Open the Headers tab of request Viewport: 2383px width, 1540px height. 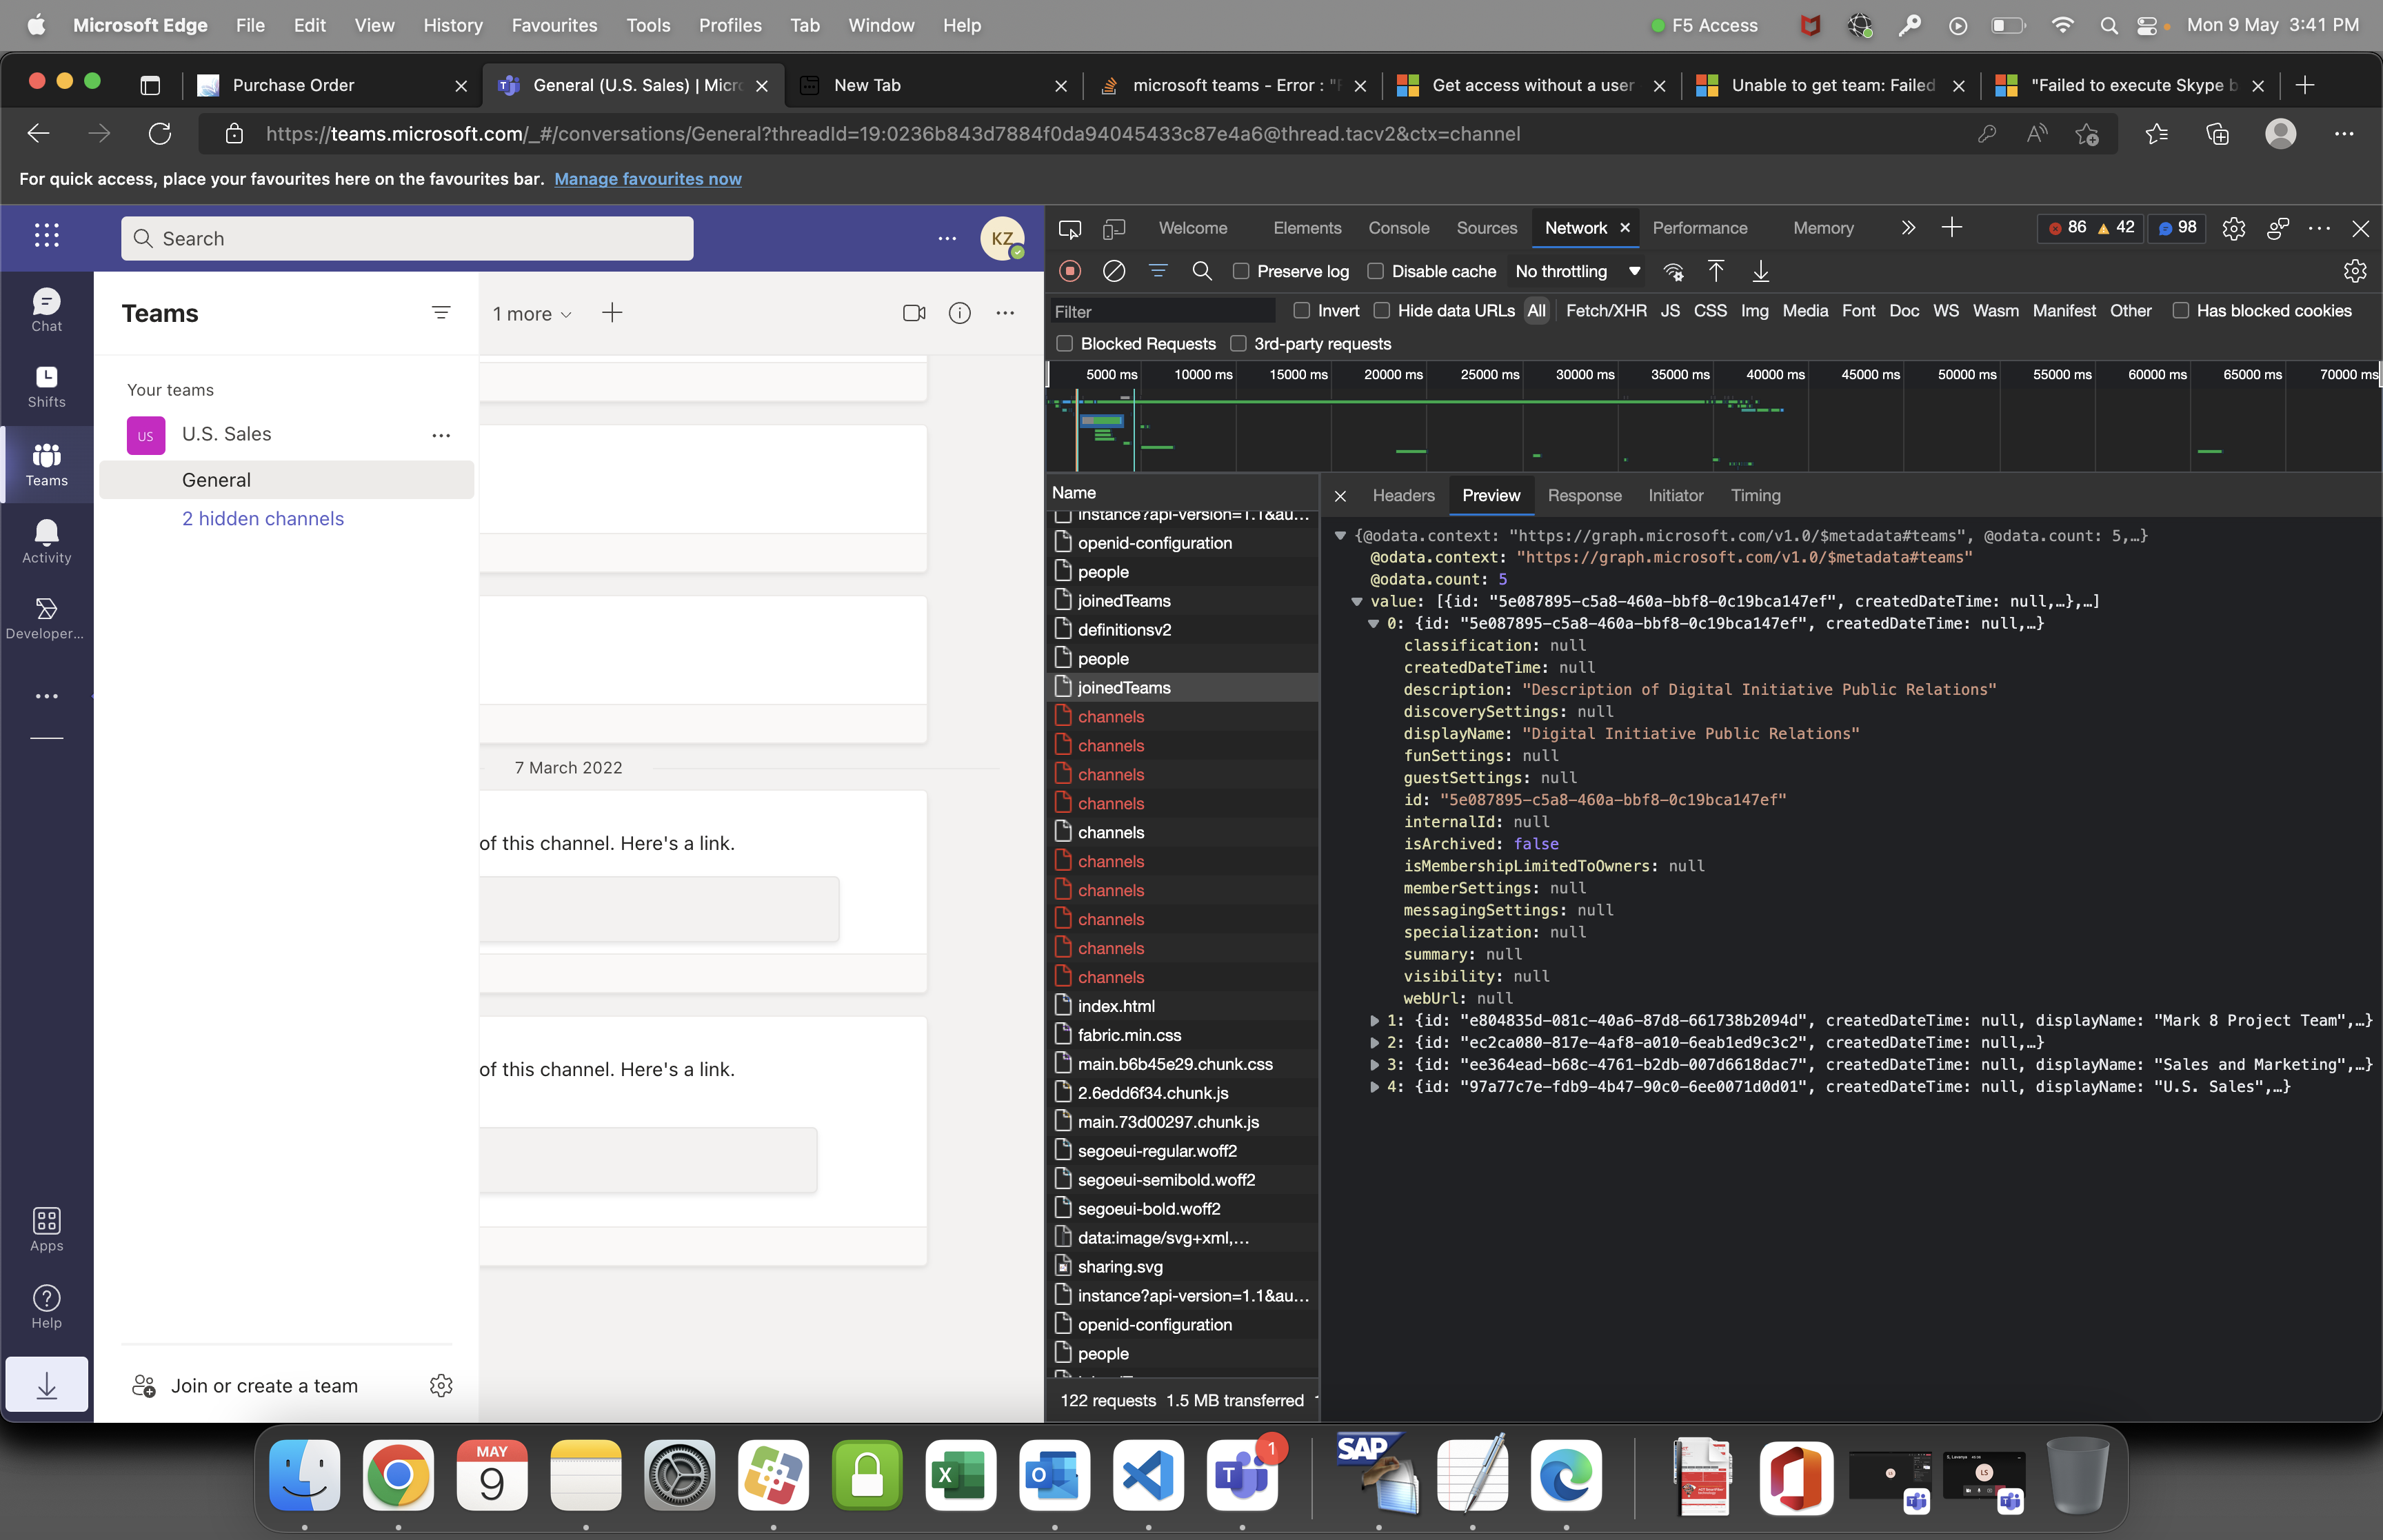pyautogui.click(x=1403, y=495)
